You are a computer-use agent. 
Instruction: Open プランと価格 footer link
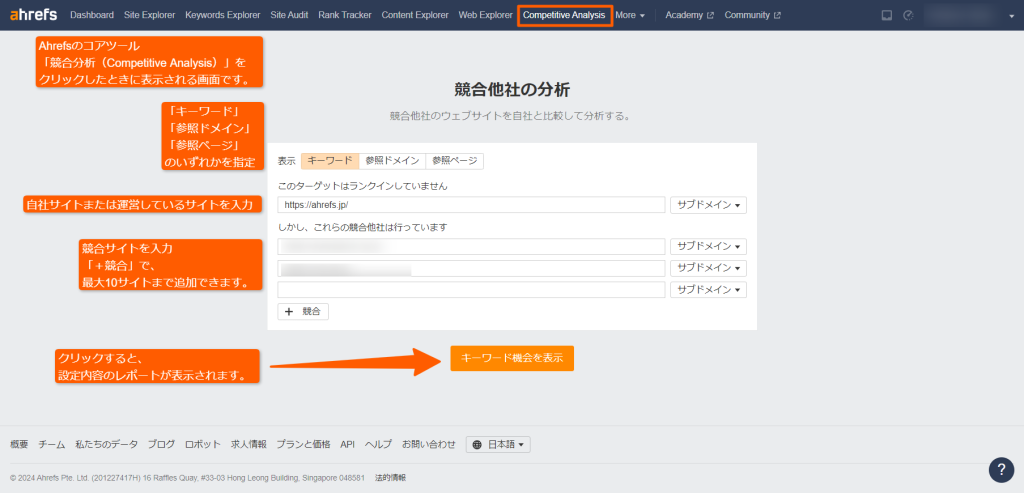point(303,444)
